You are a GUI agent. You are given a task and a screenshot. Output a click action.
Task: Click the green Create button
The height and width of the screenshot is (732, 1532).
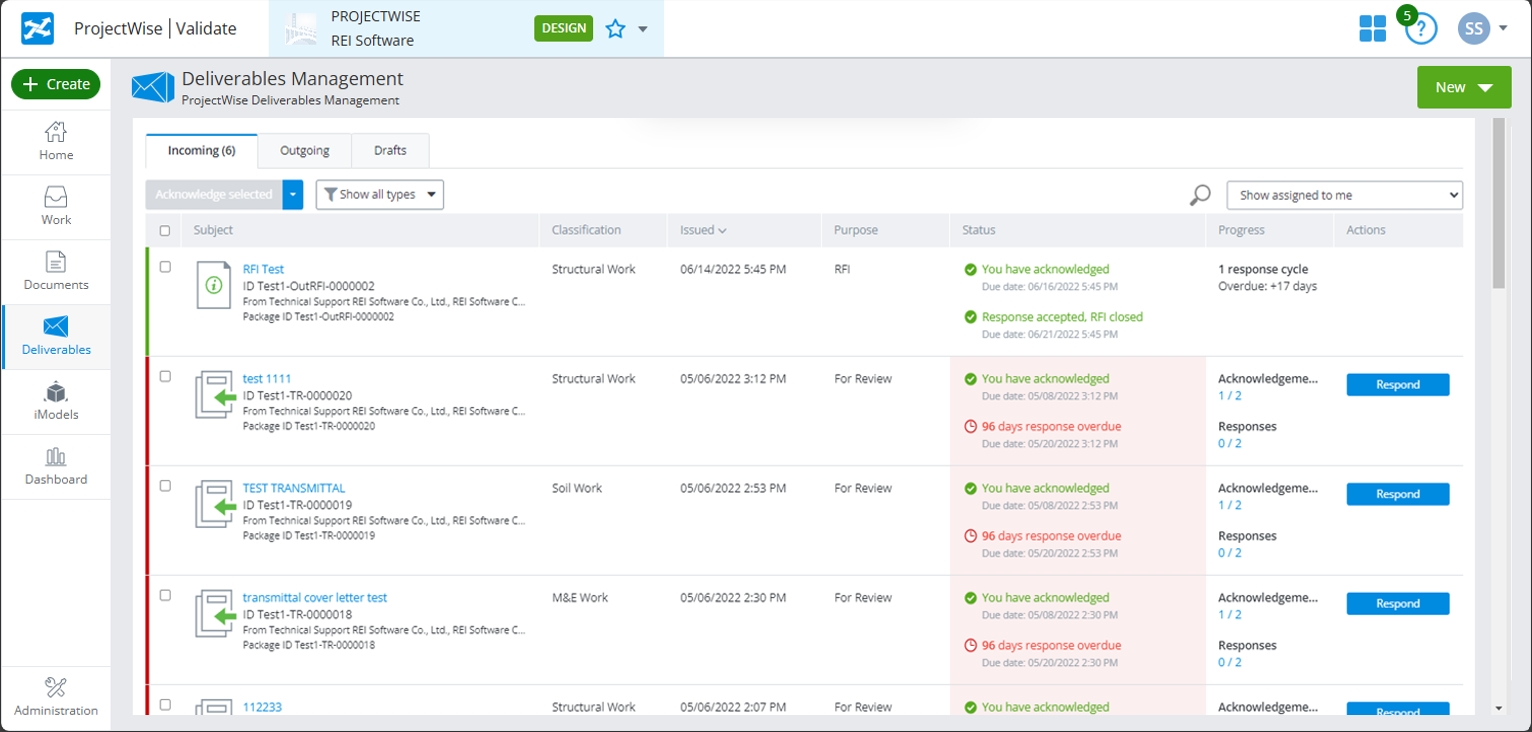click(56, 84)
